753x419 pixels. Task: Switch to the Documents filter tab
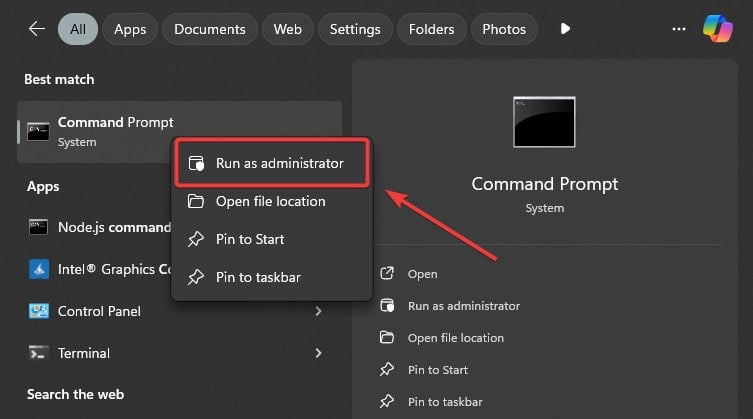point(210,29)
